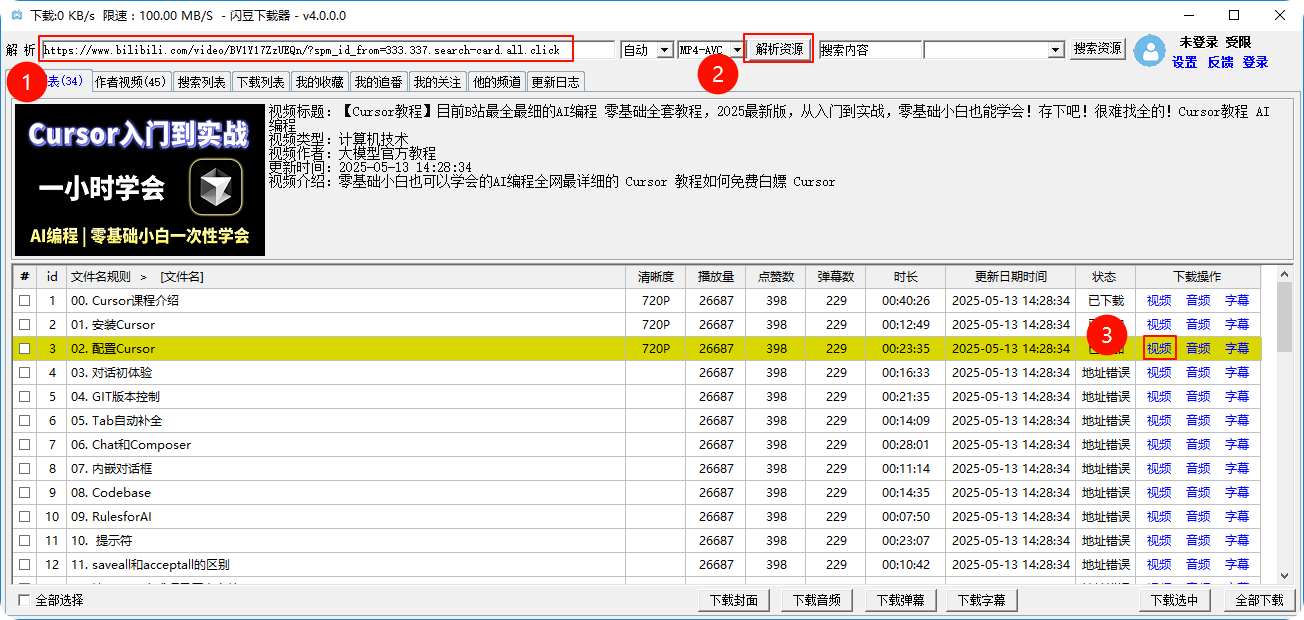Tick the checkbox for 02. 配置Cursor
Screen dimensions: 1304x620
(24, 349)
